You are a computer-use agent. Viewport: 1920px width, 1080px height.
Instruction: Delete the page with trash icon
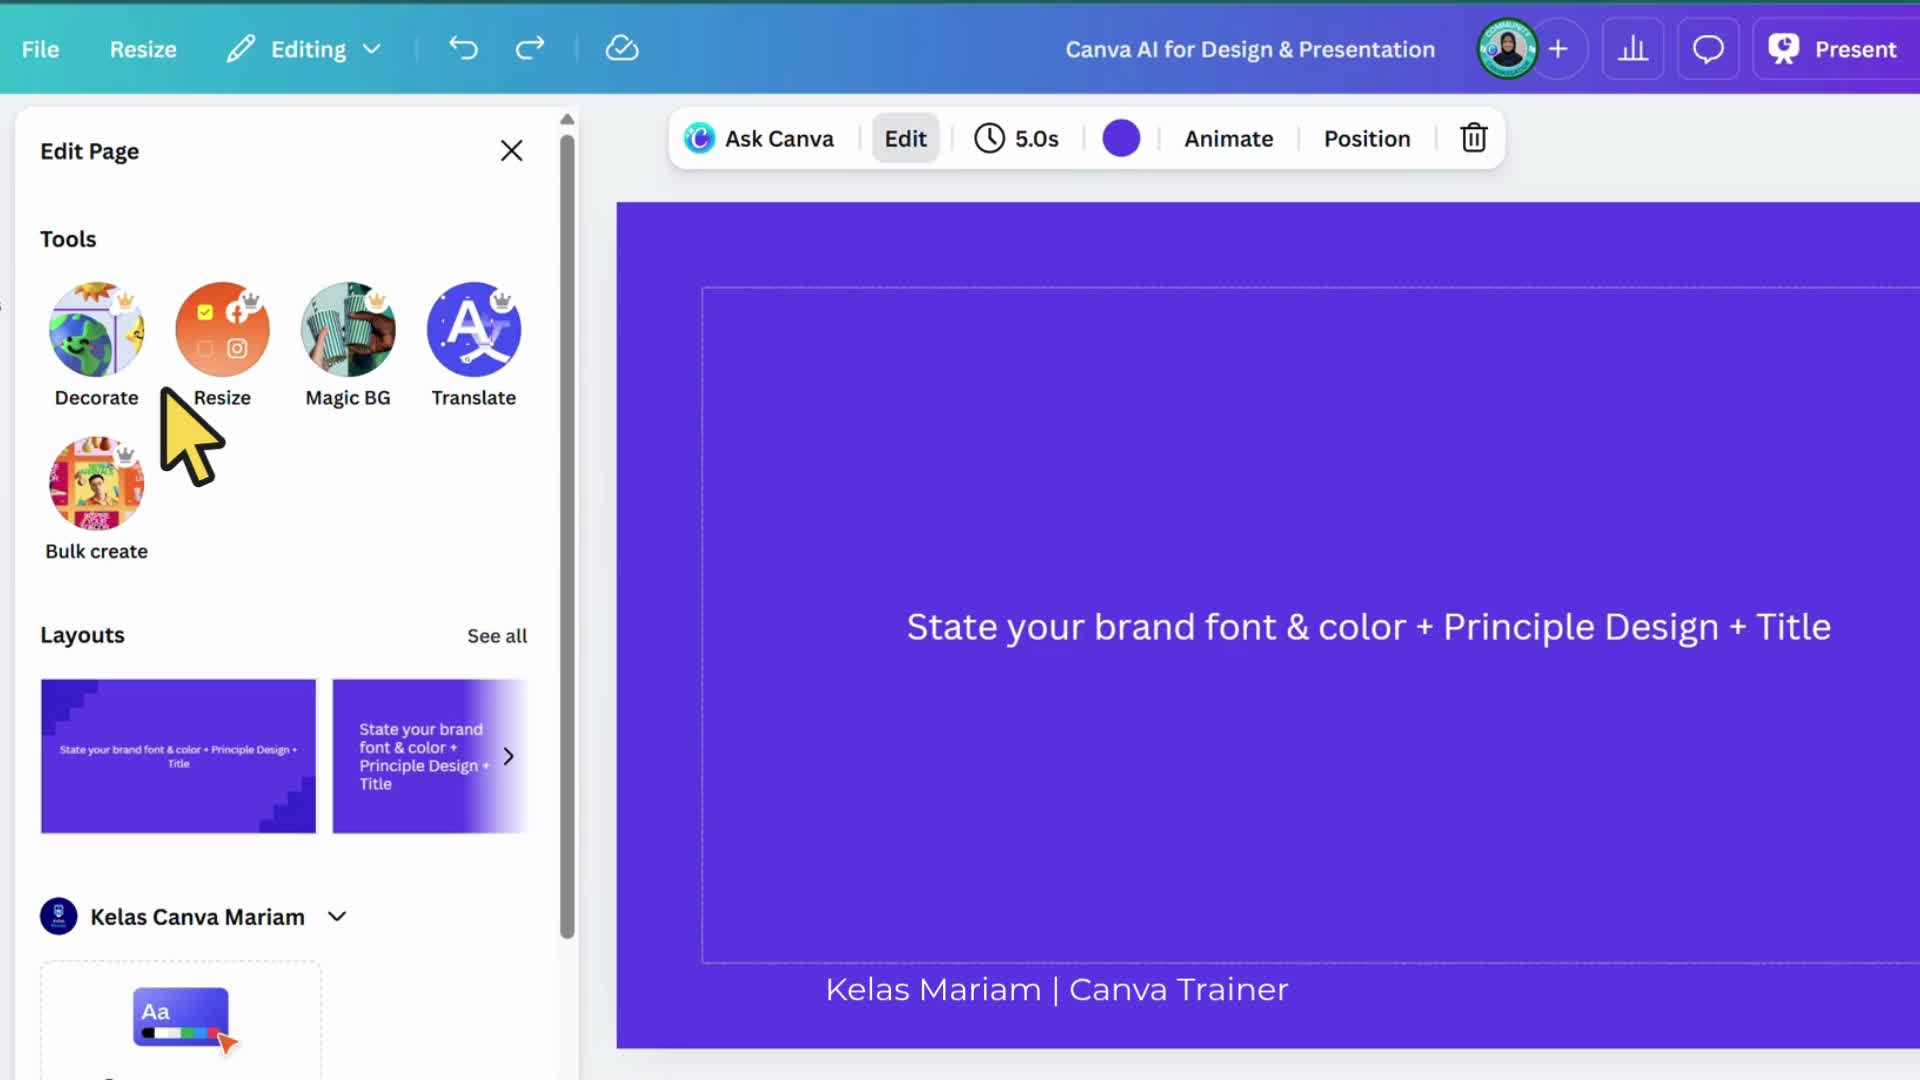point(1474,138)
